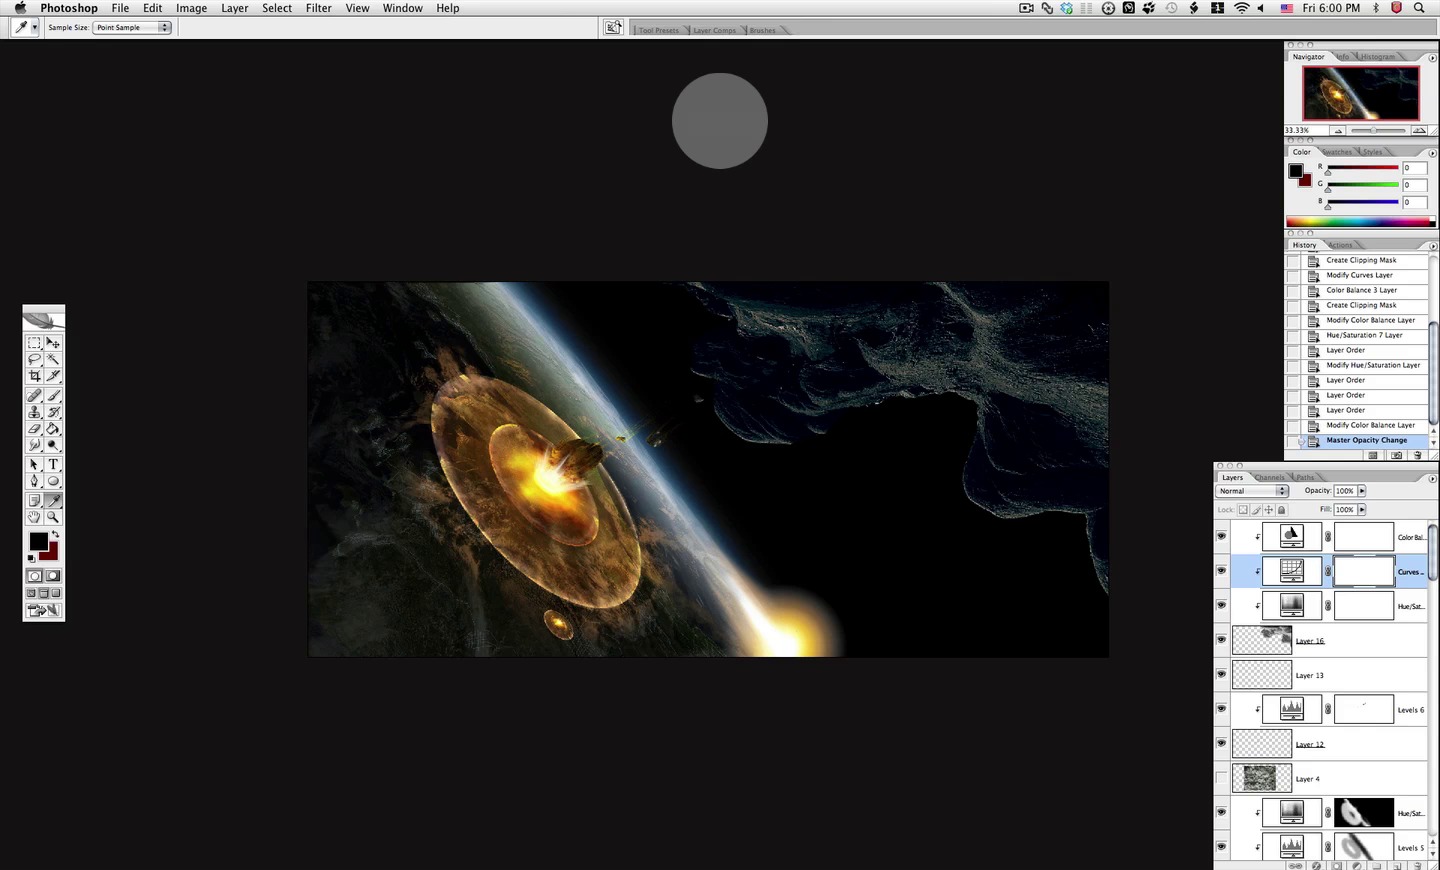Click the color spectrum ramp bar

(1360, 221)
